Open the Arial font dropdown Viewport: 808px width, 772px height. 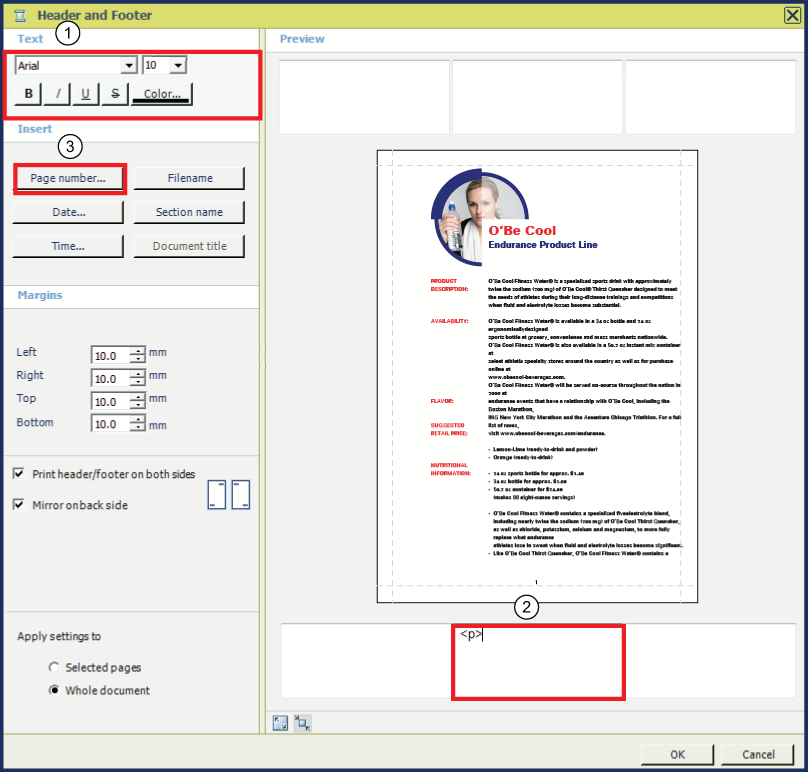pyautogui.click(x=128, y=65)
